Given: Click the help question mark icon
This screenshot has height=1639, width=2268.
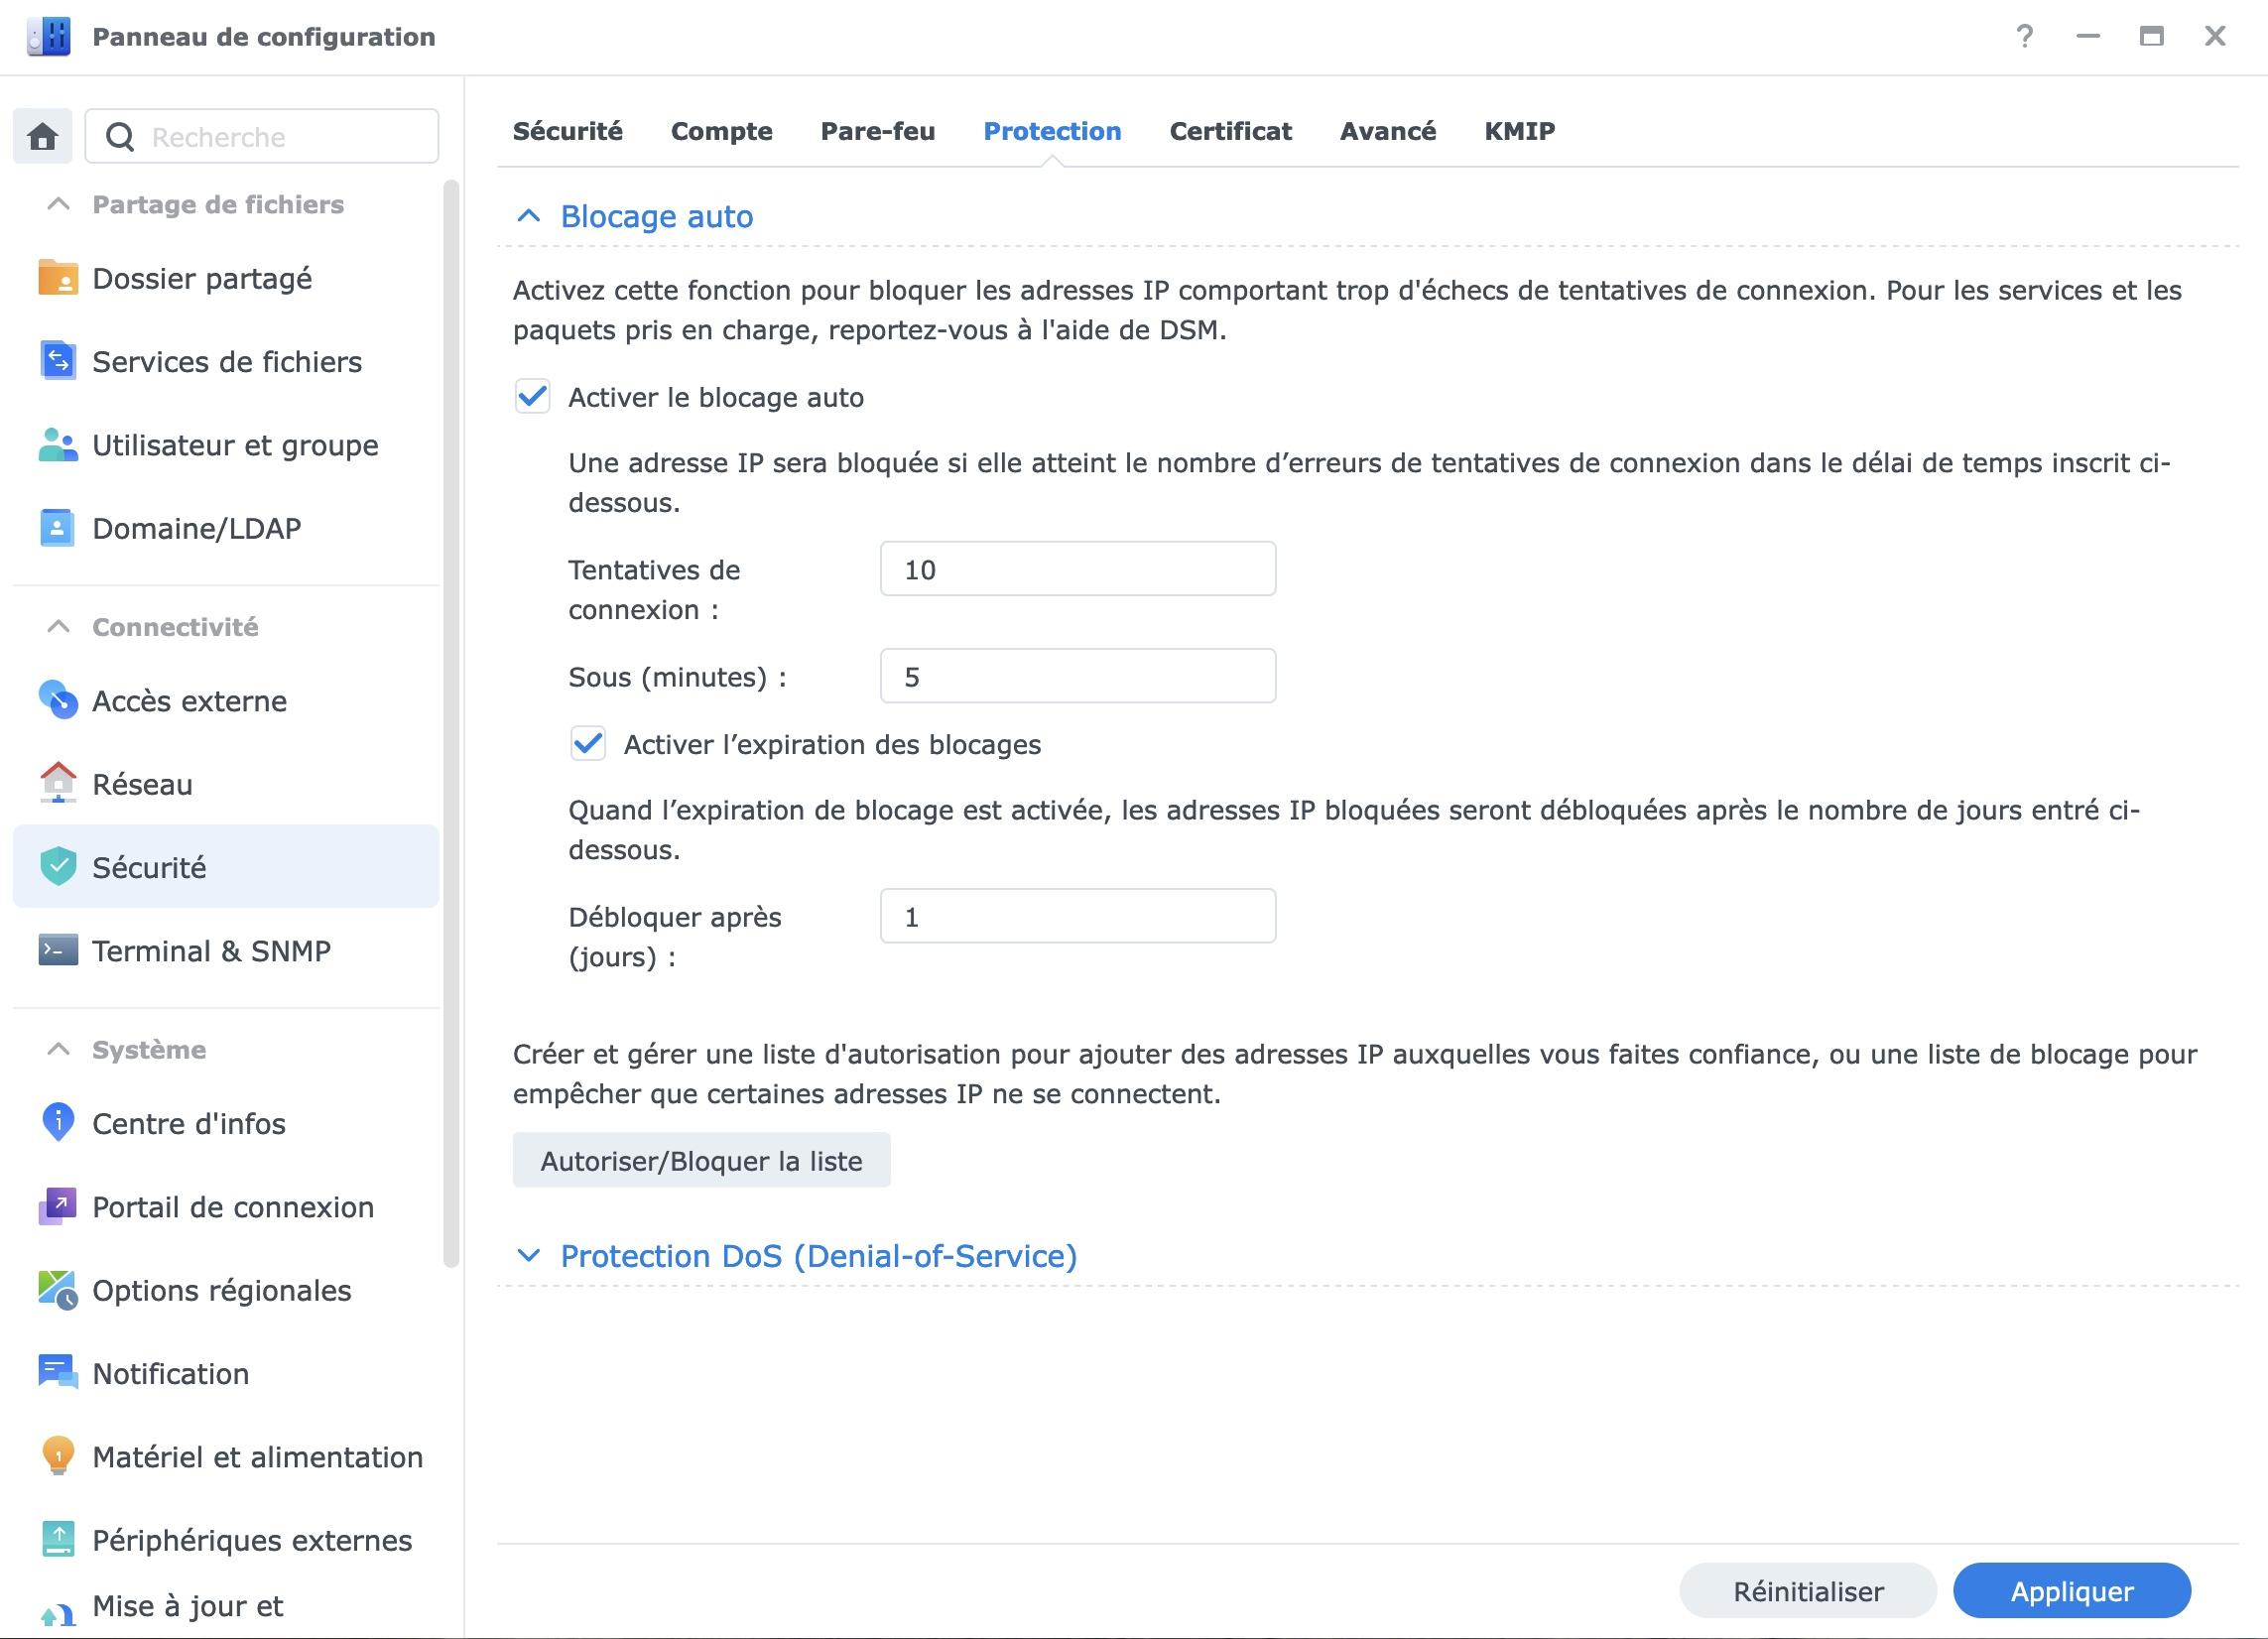Looking at the screenshot, I should click(2024, 37).
